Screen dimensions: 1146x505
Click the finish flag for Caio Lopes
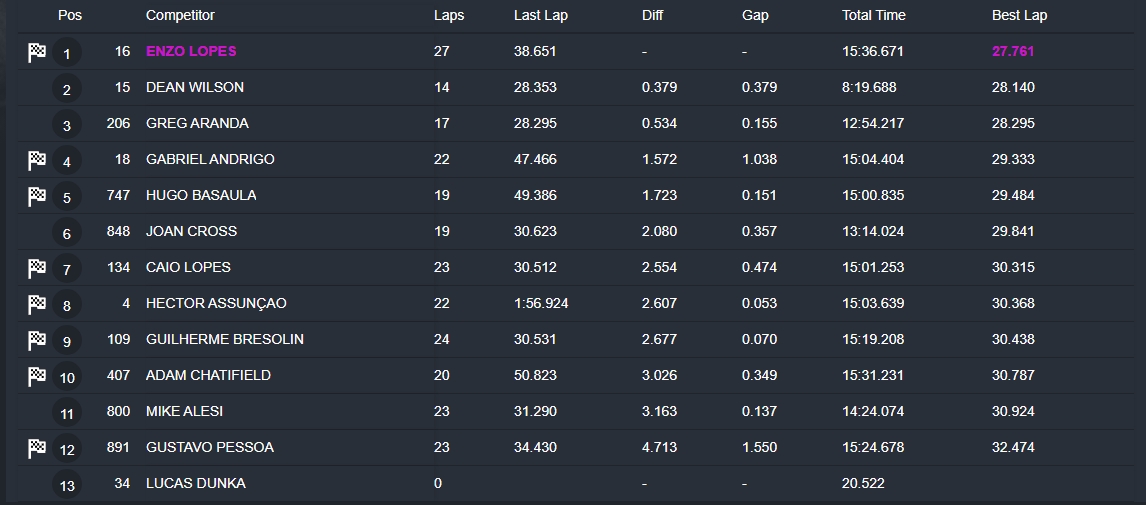tap(37, 268)
